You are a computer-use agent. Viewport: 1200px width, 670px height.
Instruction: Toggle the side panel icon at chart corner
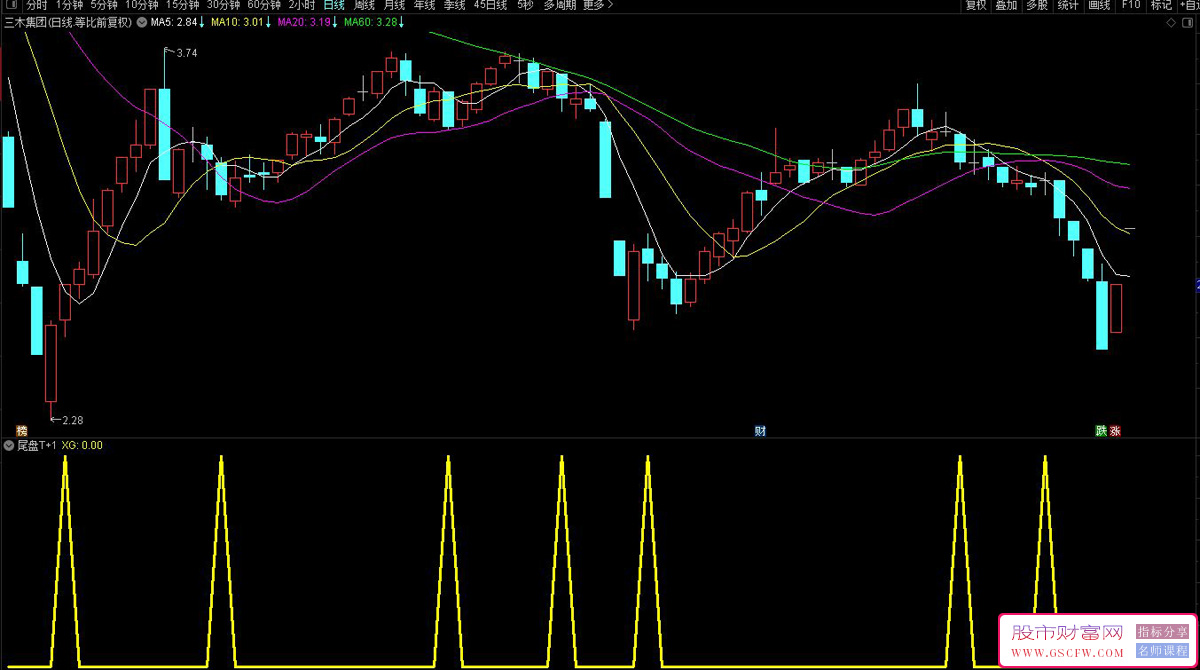(1189, 21)
